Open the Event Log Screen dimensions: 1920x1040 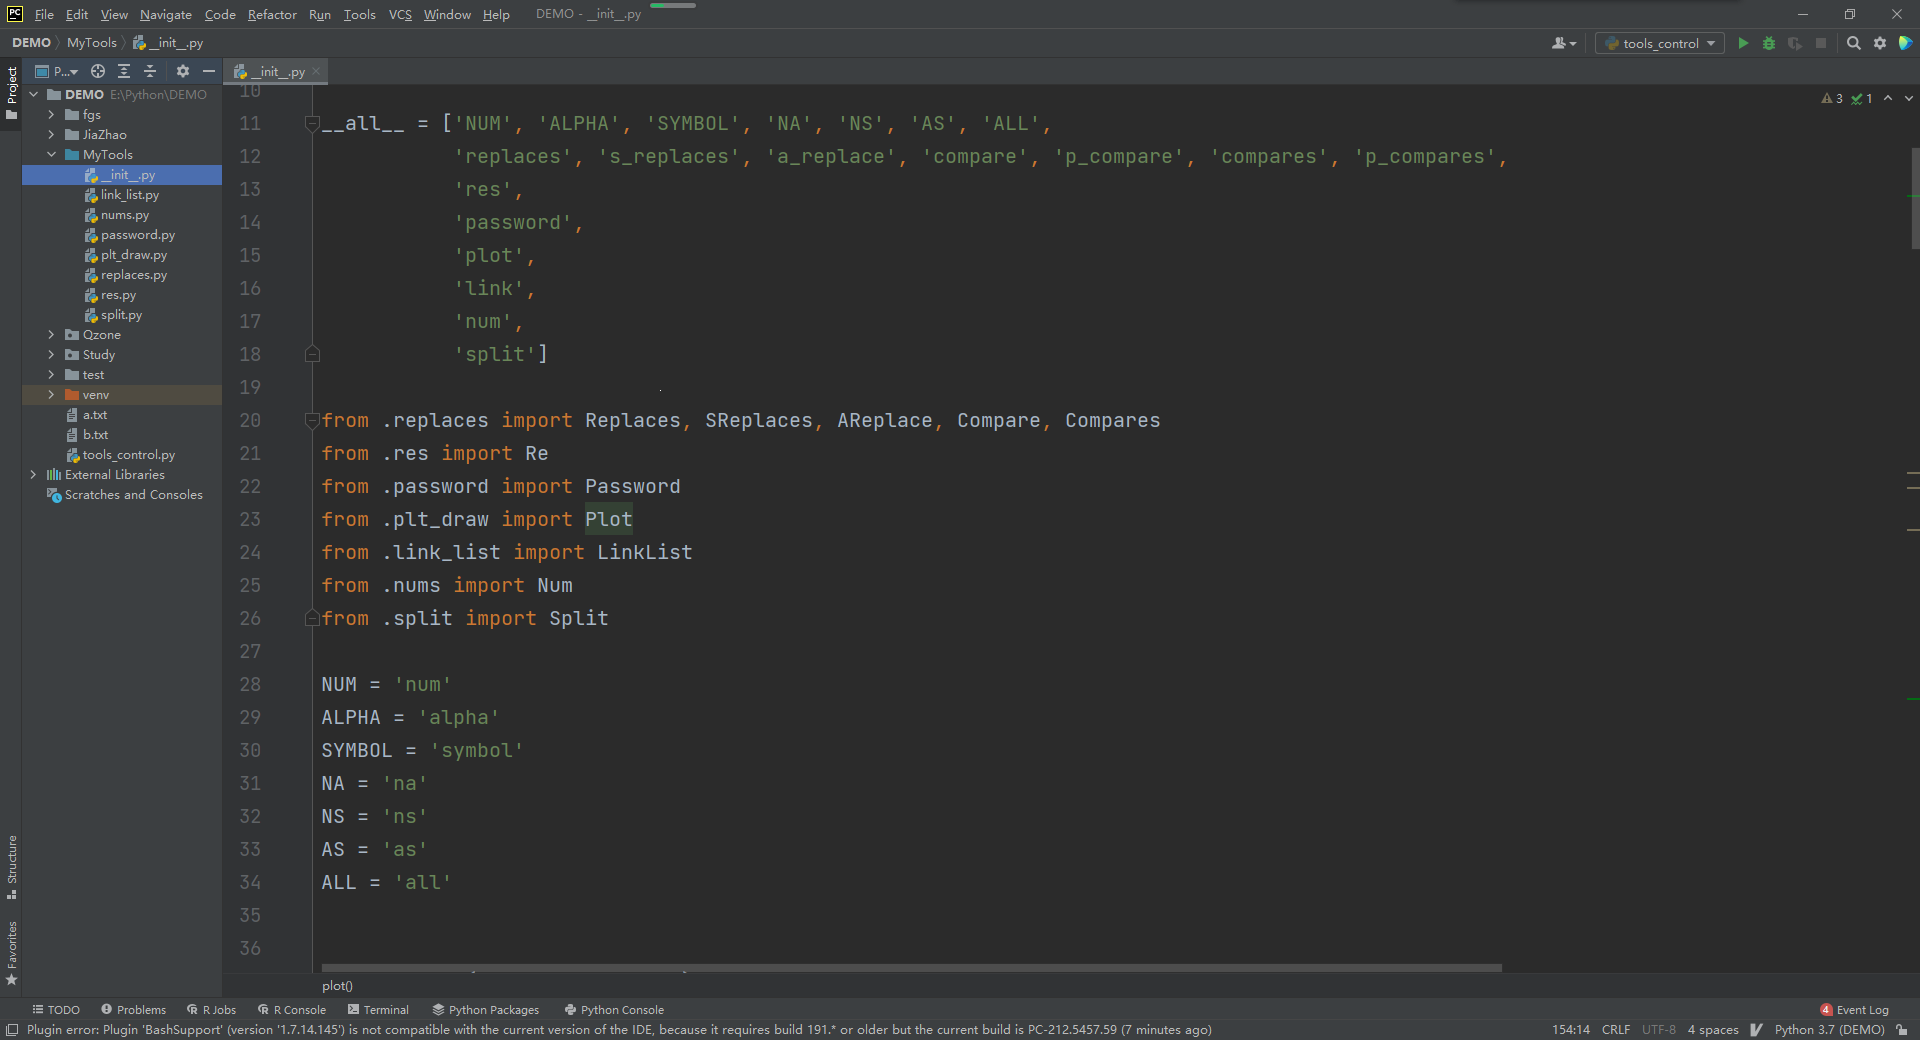(x=1854, y=1010)
